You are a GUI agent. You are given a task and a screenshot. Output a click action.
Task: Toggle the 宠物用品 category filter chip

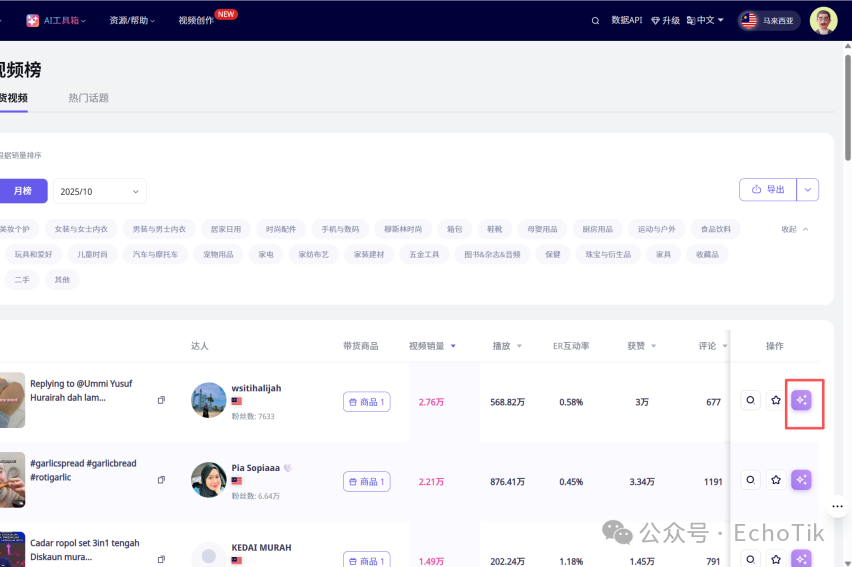click(218, 255)
